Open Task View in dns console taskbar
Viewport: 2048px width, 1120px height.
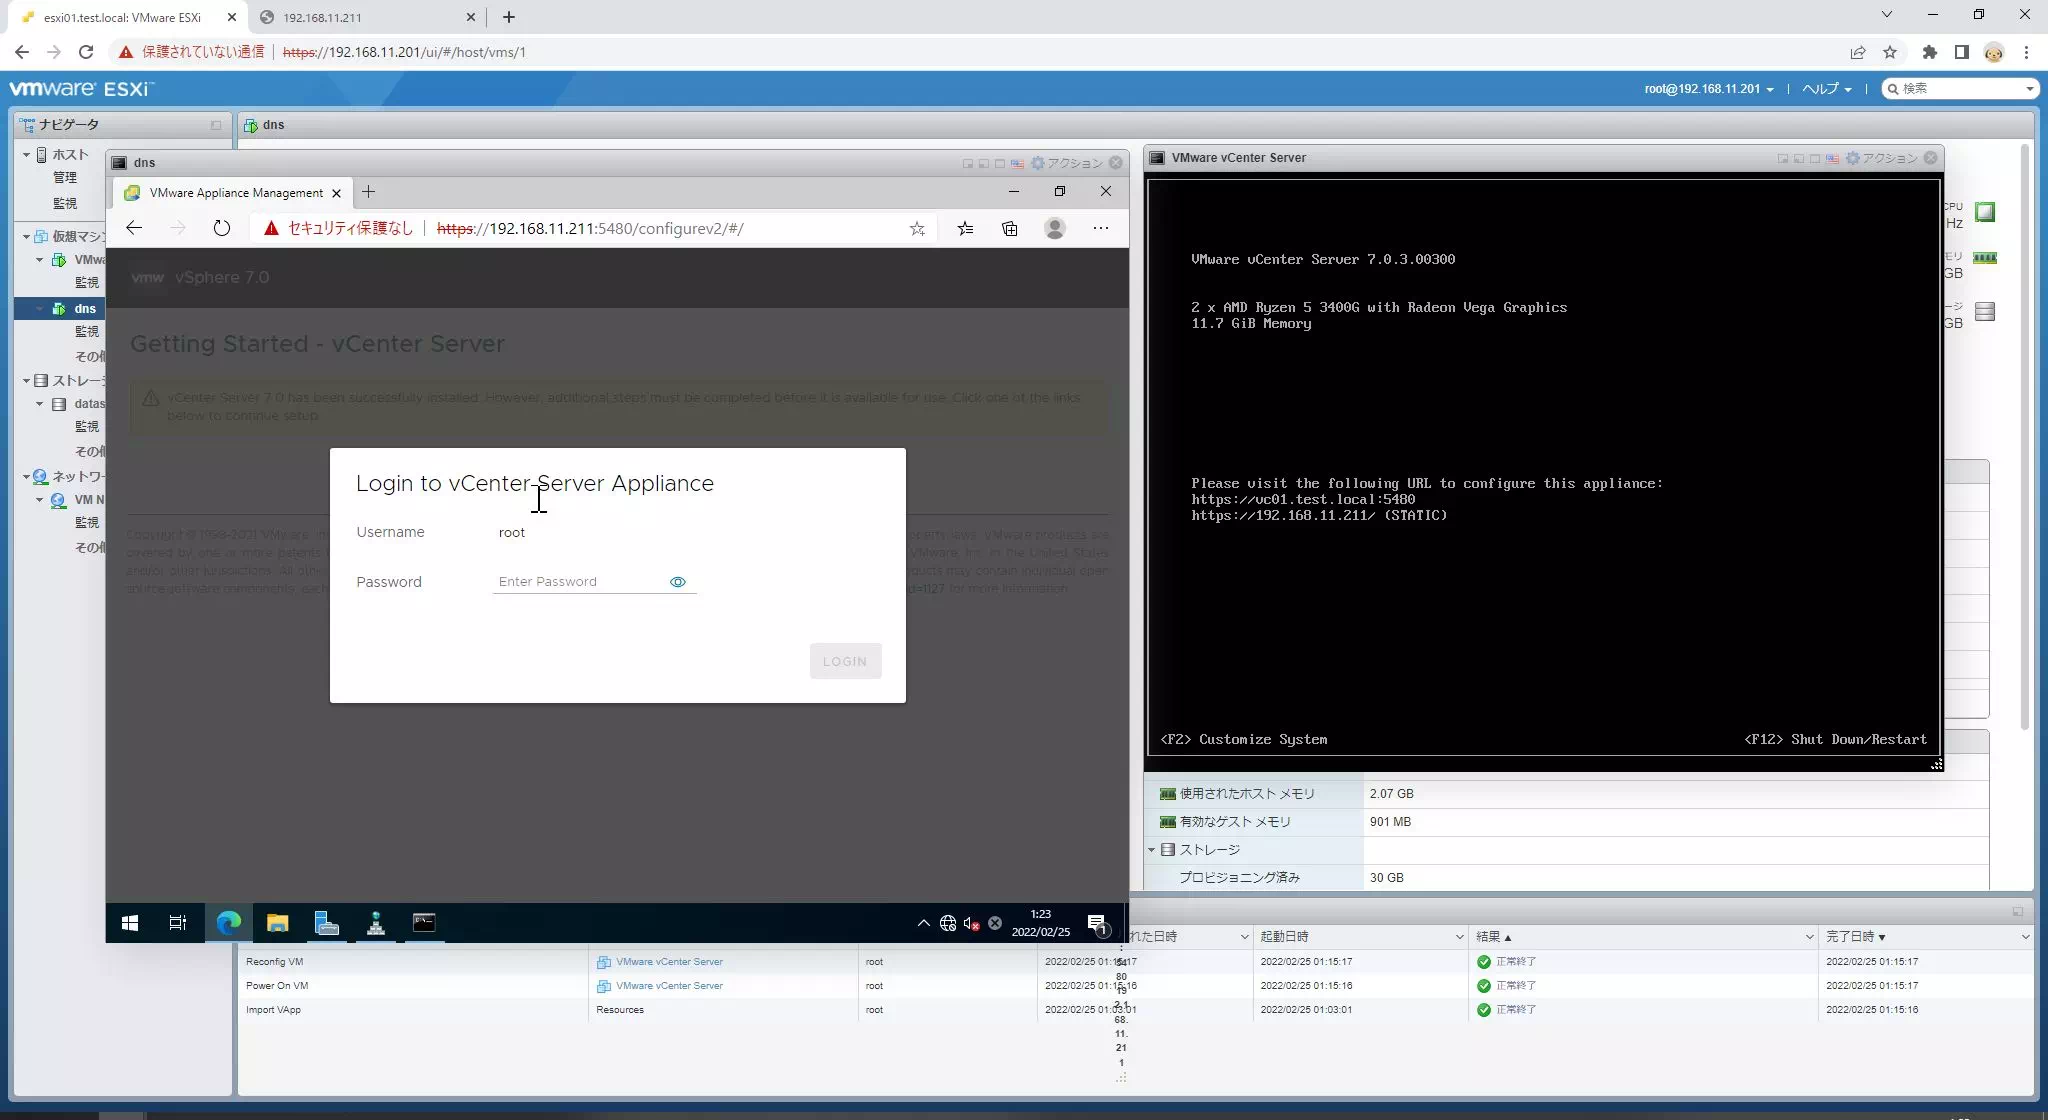coord(178,923)
